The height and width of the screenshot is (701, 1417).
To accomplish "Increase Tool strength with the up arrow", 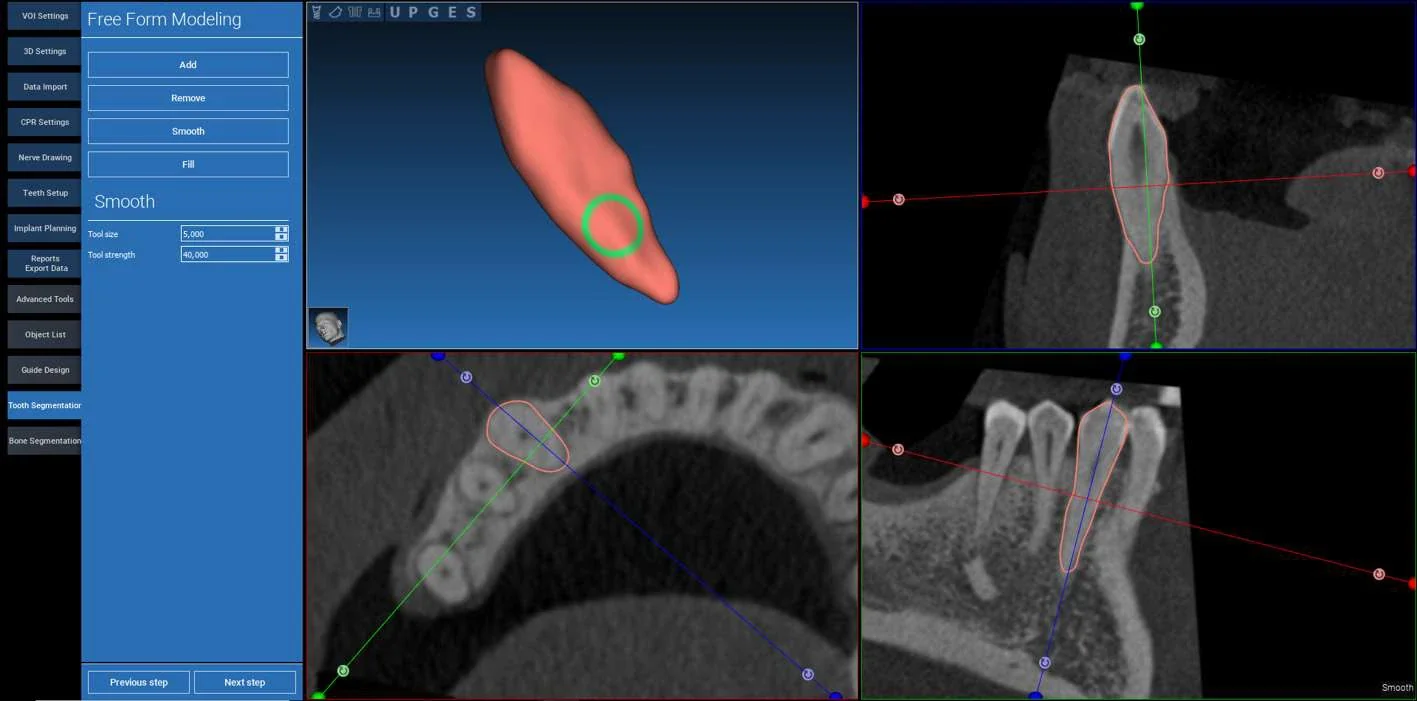I will (x=282, y=251).
